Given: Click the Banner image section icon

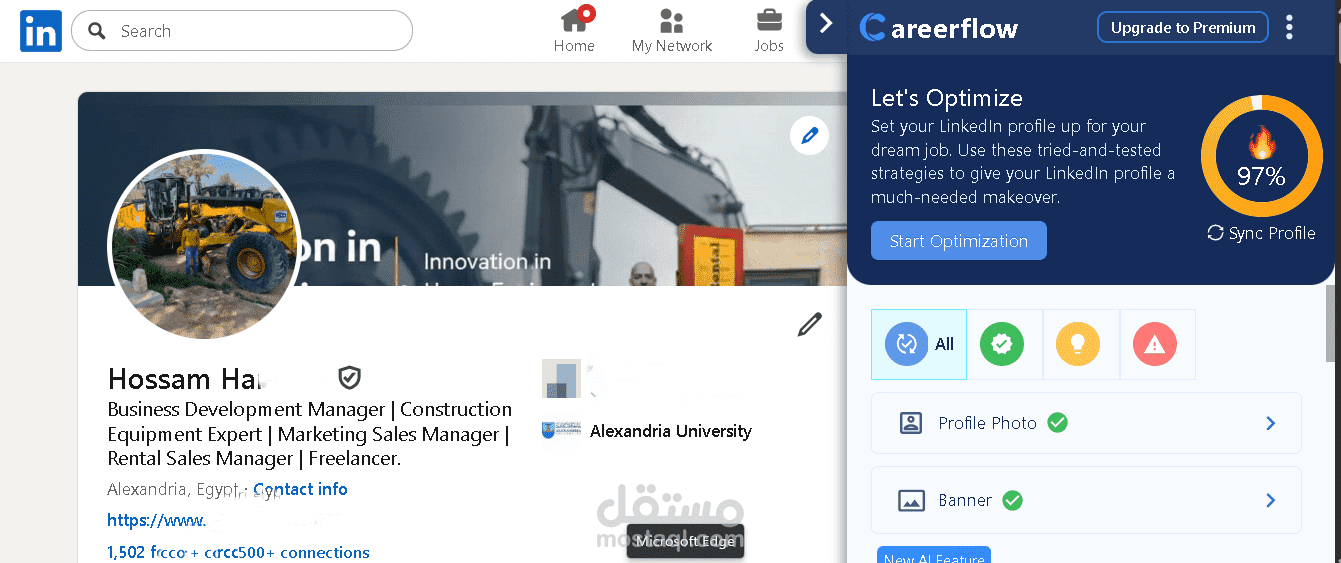Looking at the screenshot, I should point(911,501).
